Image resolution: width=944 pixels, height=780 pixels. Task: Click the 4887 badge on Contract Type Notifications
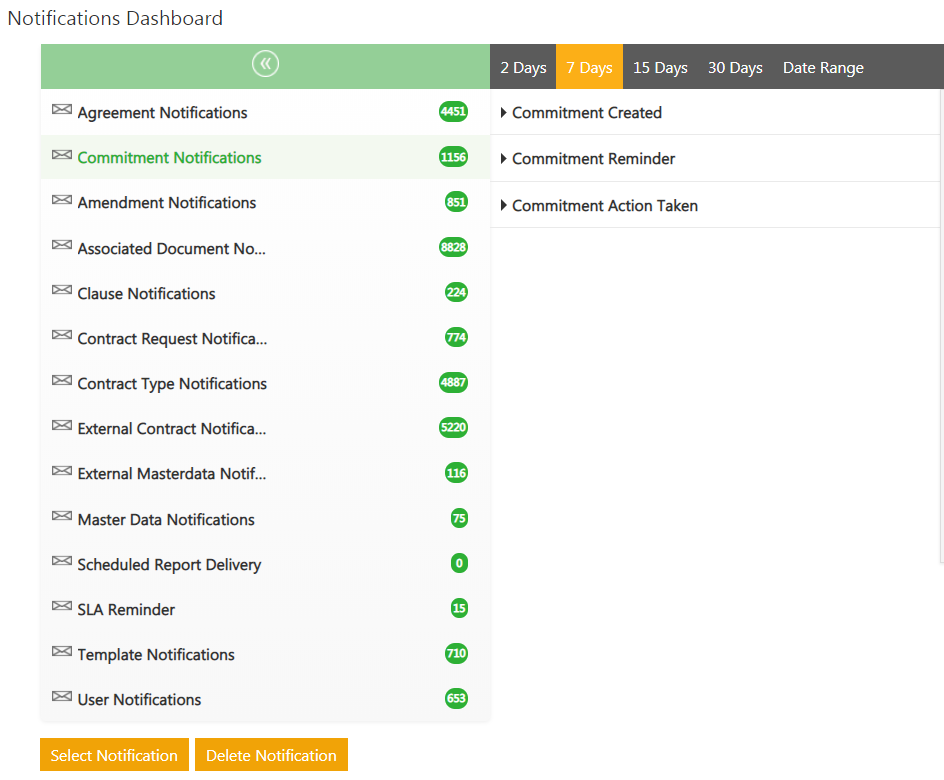click(453, 383)
